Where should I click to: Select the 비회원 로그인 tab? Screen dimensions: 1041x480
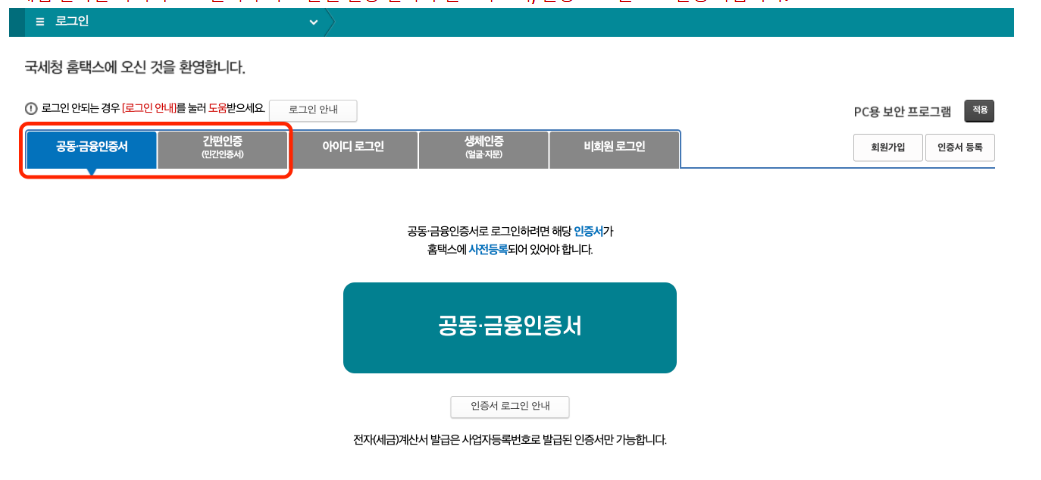click(x=614, y=150)
